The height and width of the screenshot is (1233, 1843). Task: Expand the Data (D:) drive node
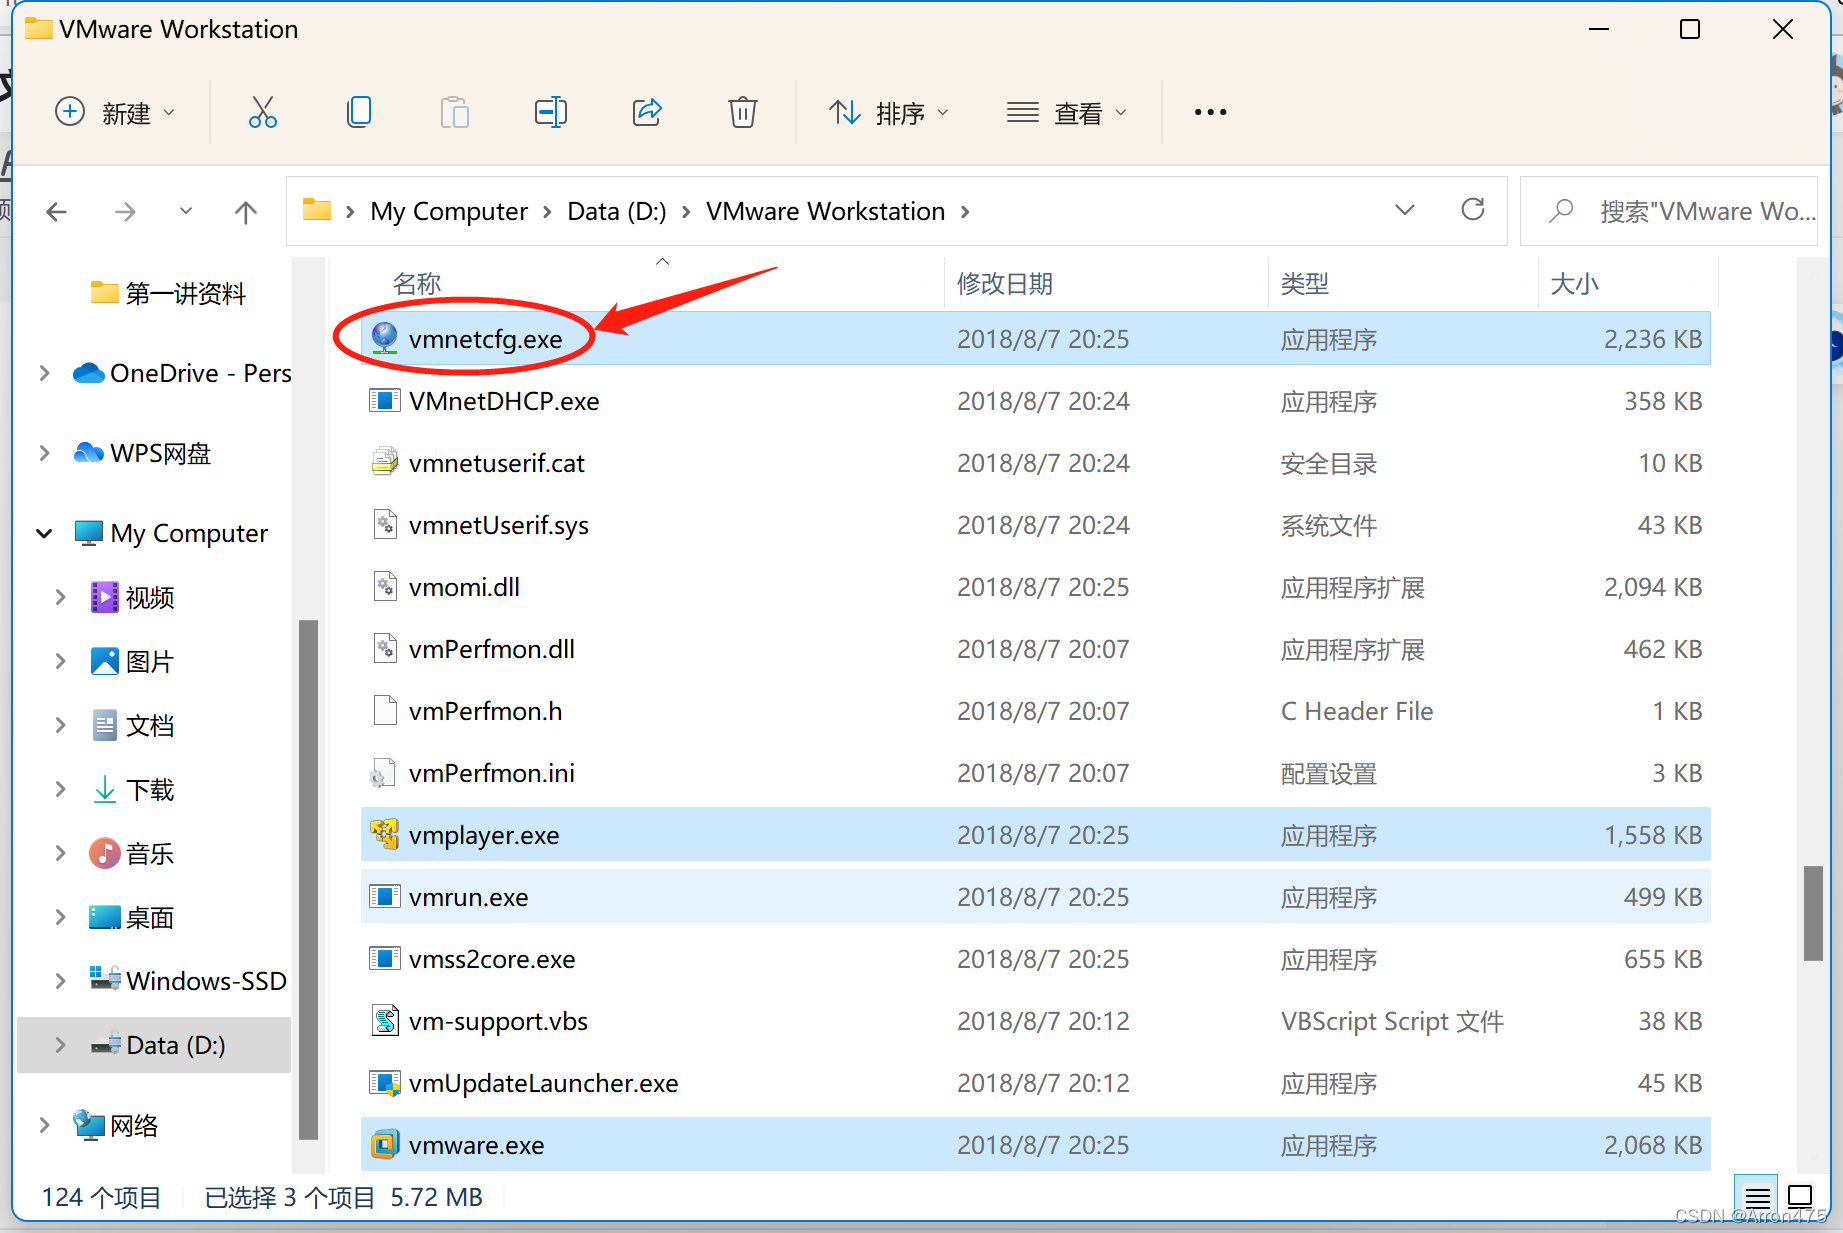point(60,1045)
